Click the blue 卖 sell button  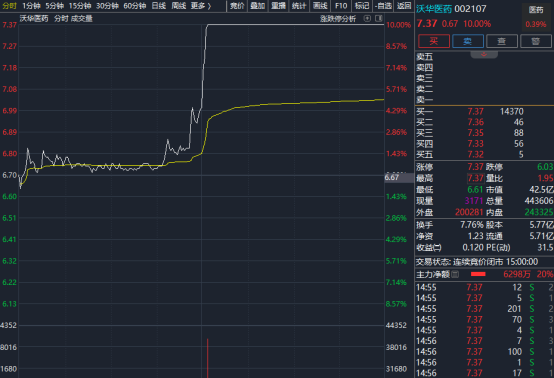pos(468,41)
